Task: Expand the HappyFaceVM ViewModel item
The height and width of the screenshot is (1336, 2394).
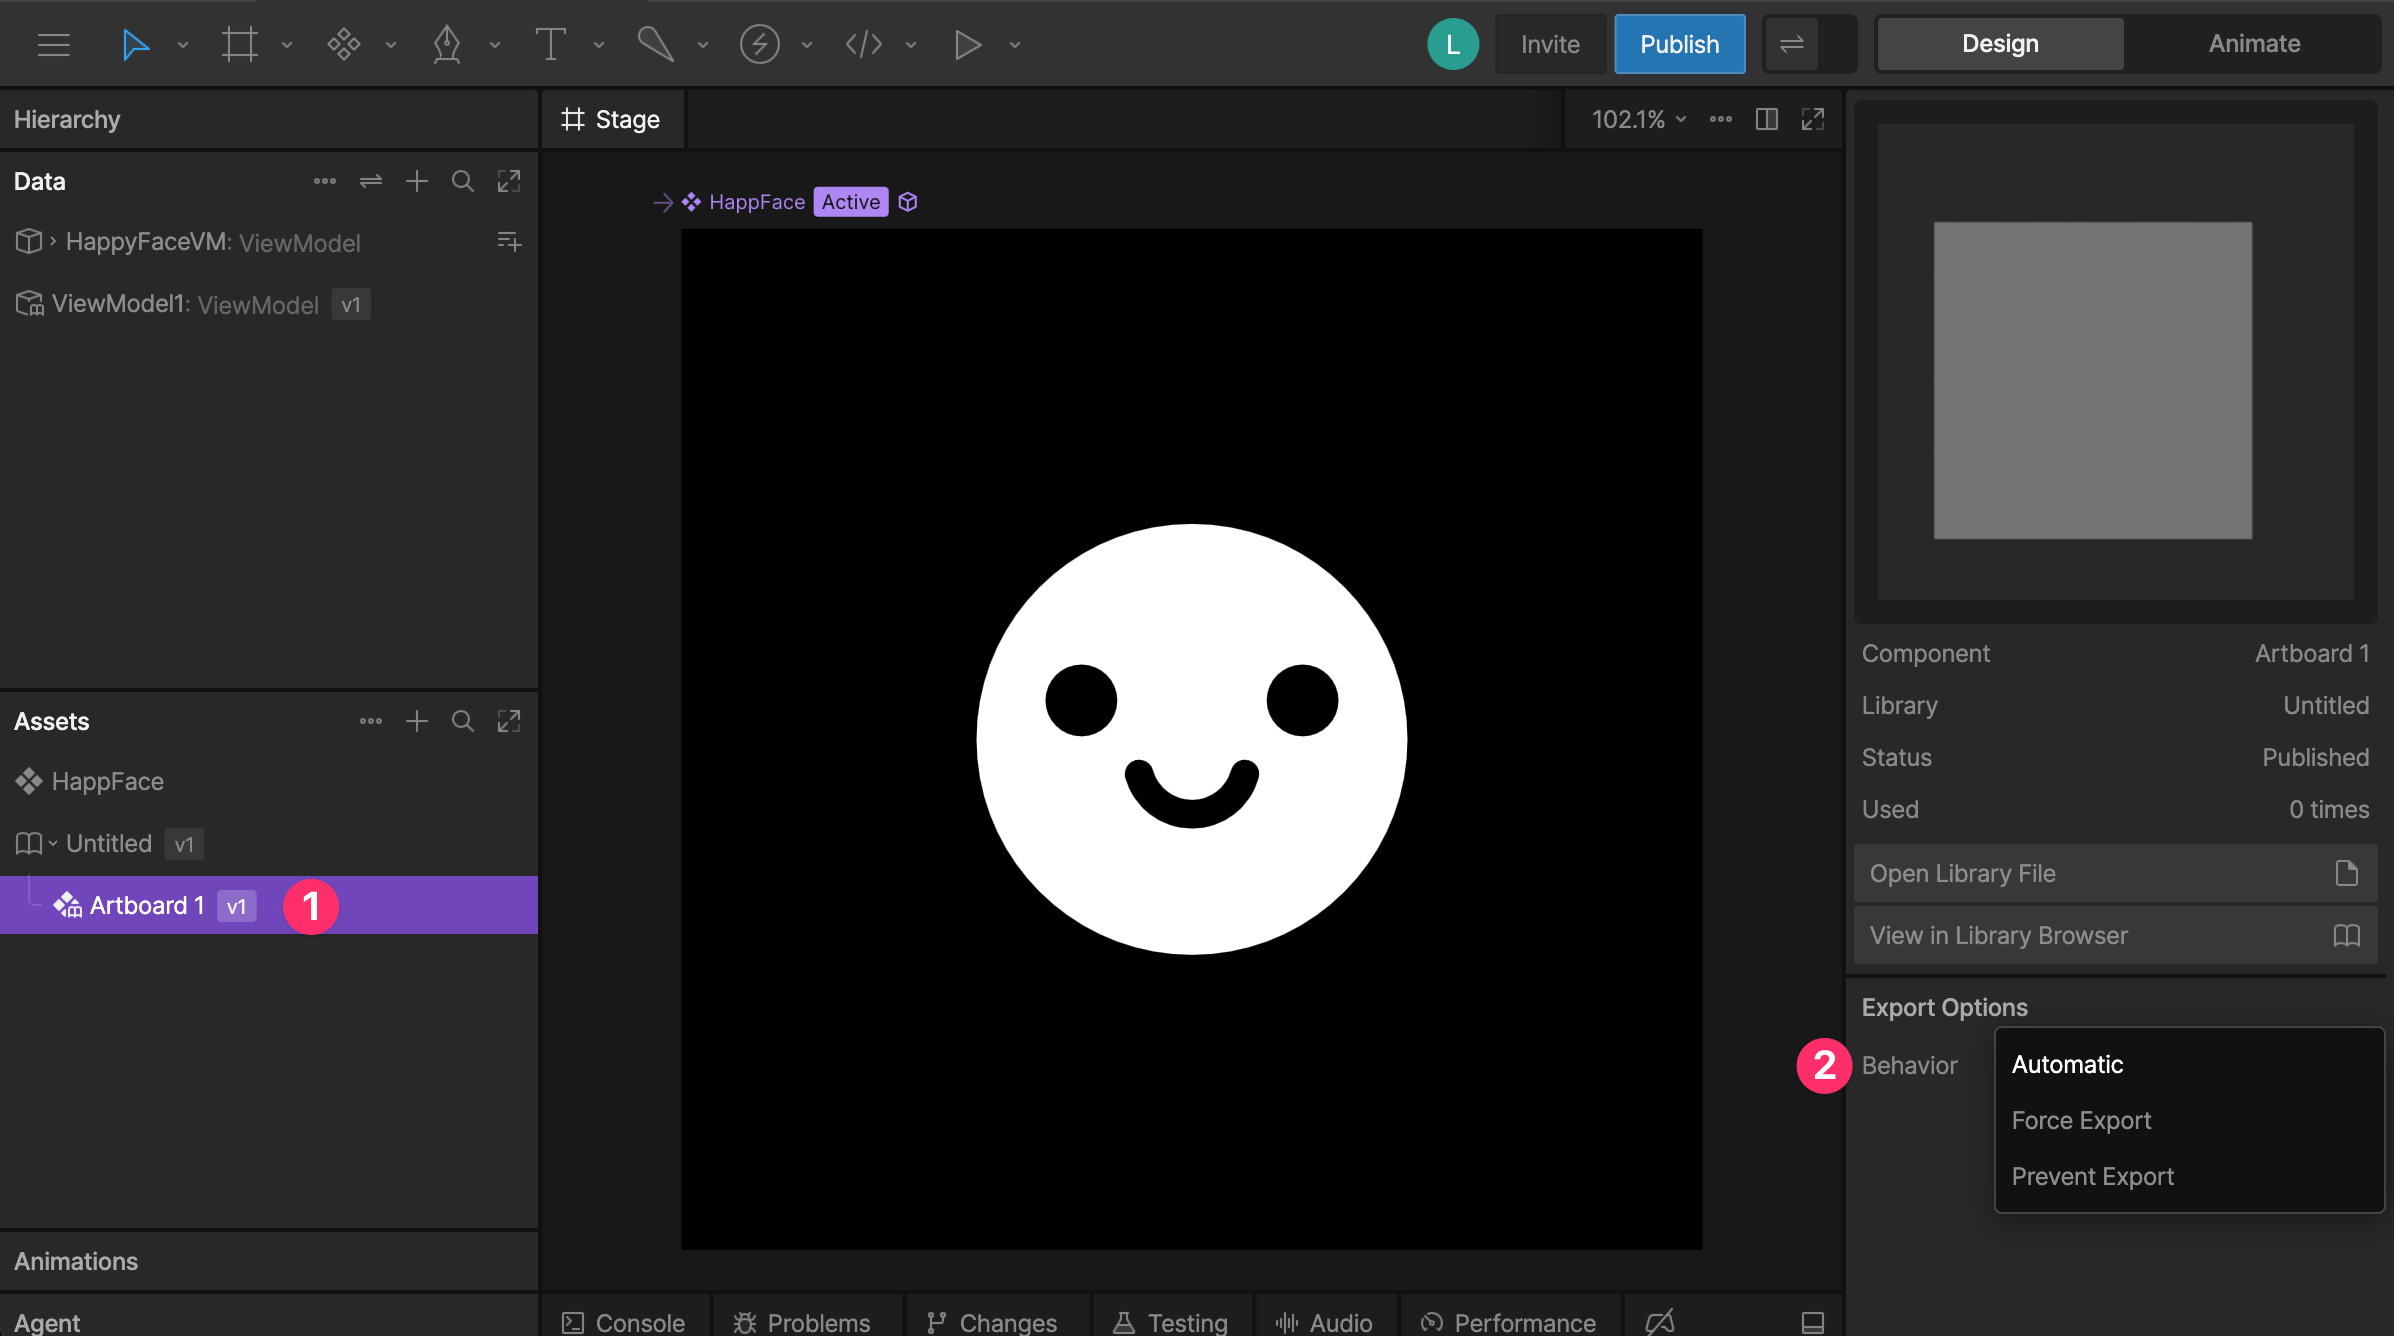Action: point(53,241)
